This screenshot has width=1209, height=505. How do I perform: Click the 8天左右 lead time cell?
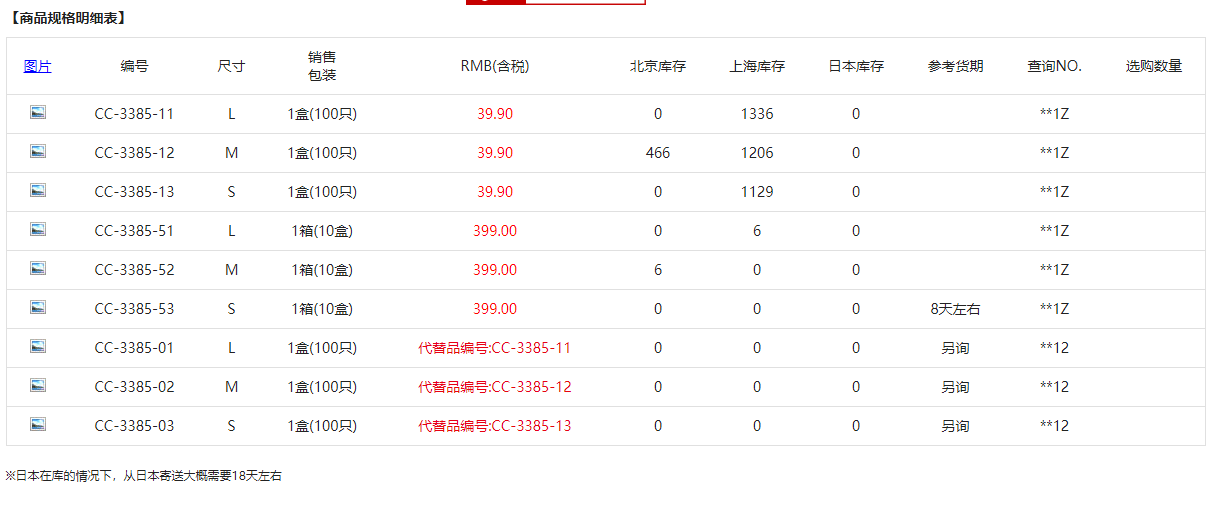[955, 309]
